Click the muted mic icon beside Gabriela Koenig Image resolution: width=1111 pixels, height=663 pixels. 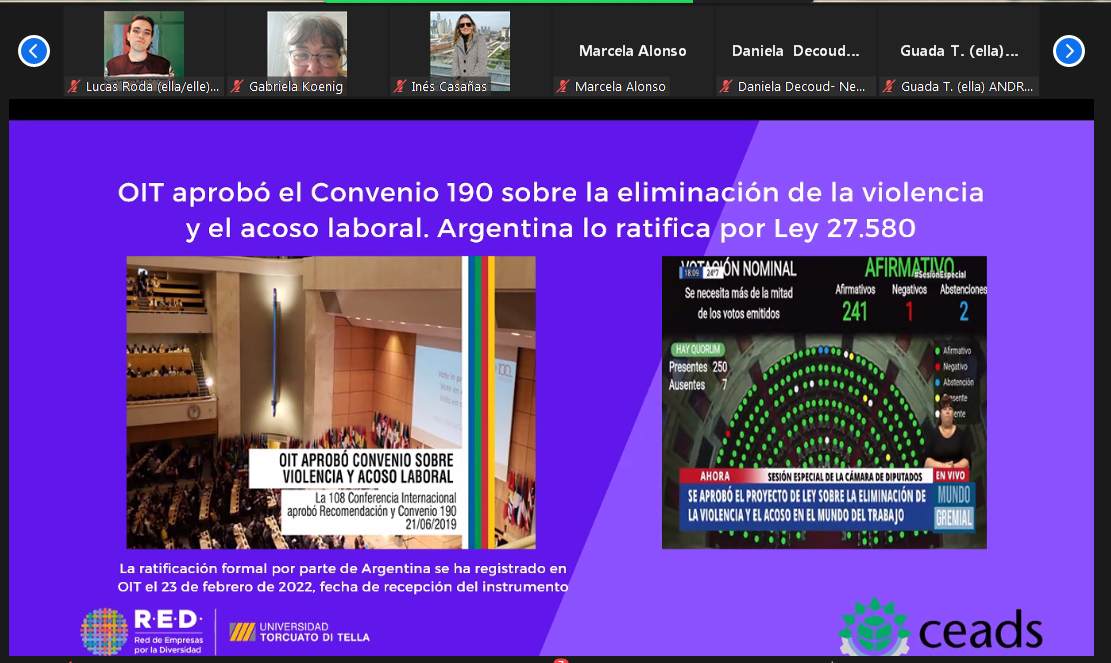[238, 87]
